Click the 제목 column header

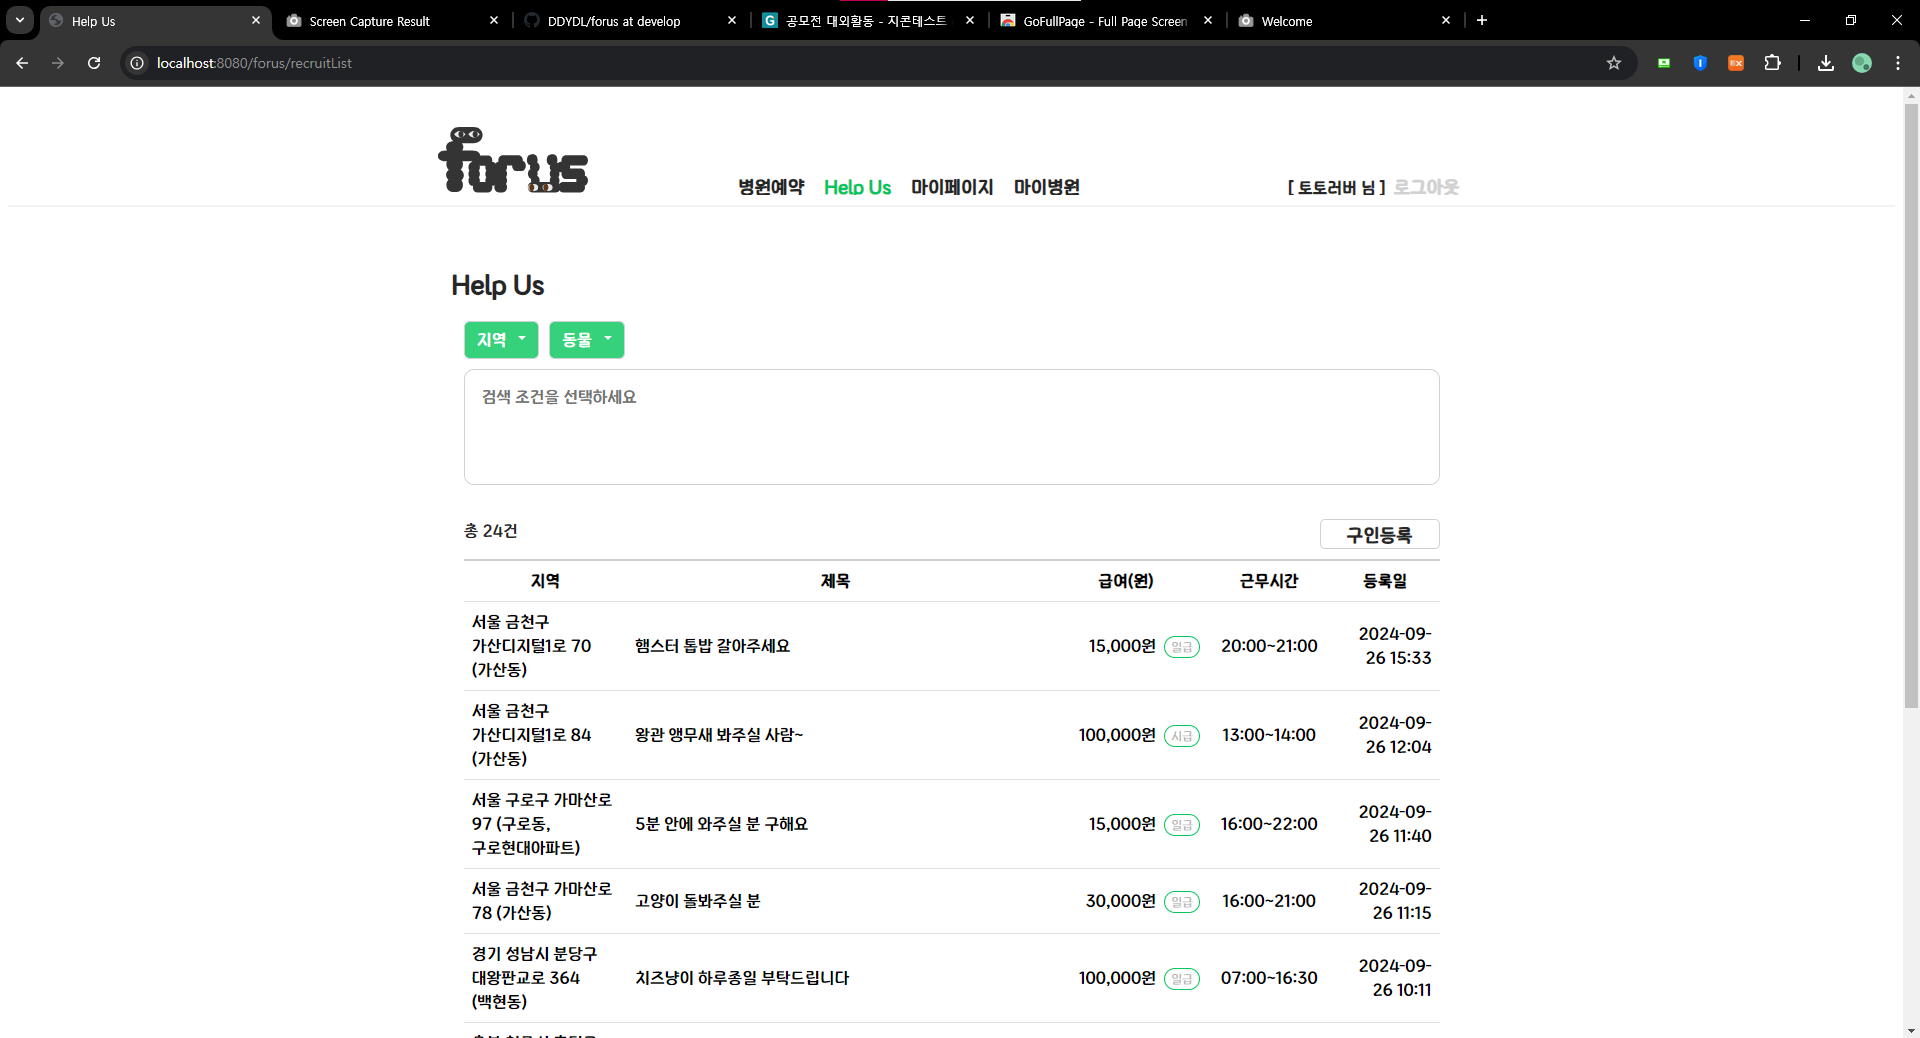coord(835,581)
